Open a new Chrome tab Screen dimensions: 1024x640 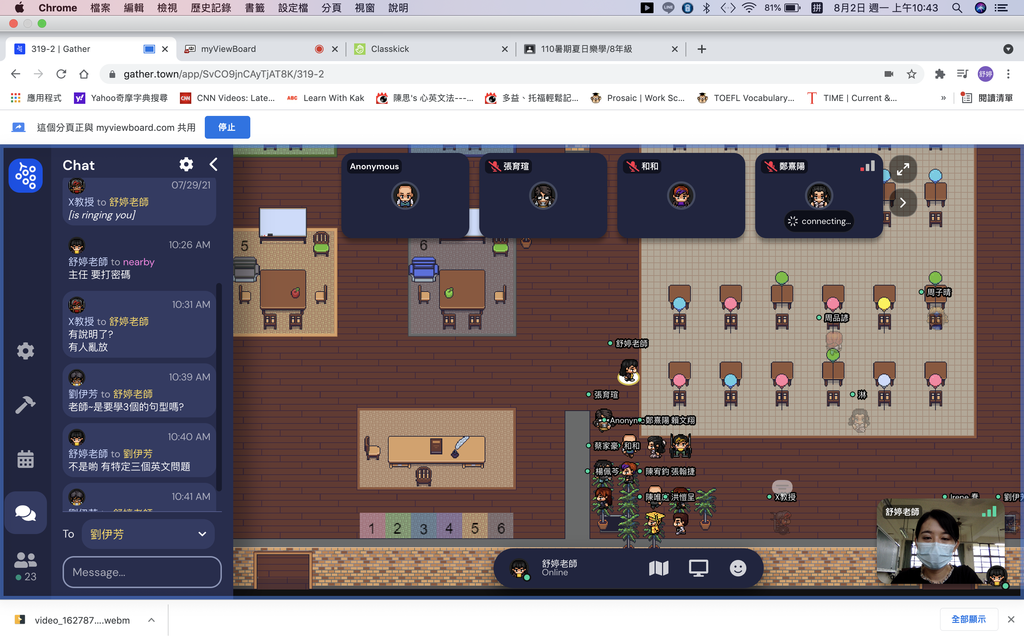[x=701, y=49]
